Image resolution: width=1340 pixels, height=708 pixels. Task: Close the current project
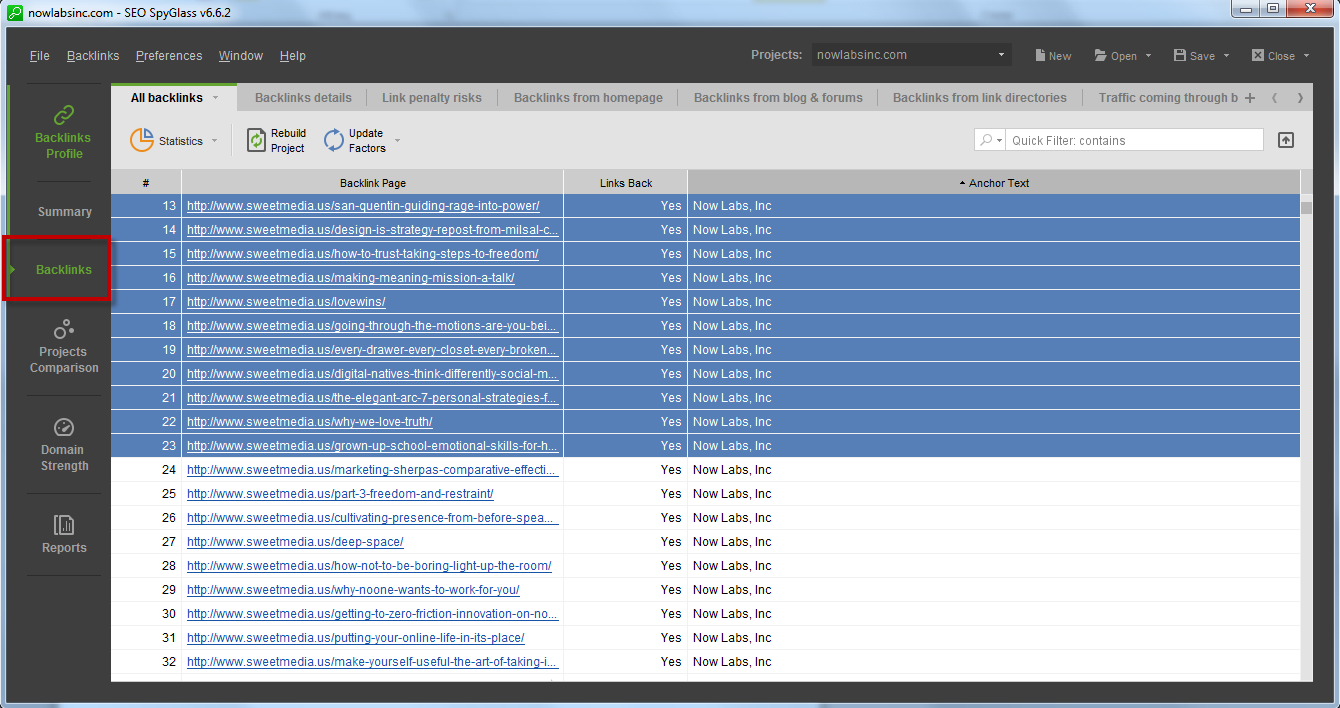[1273, 56]
